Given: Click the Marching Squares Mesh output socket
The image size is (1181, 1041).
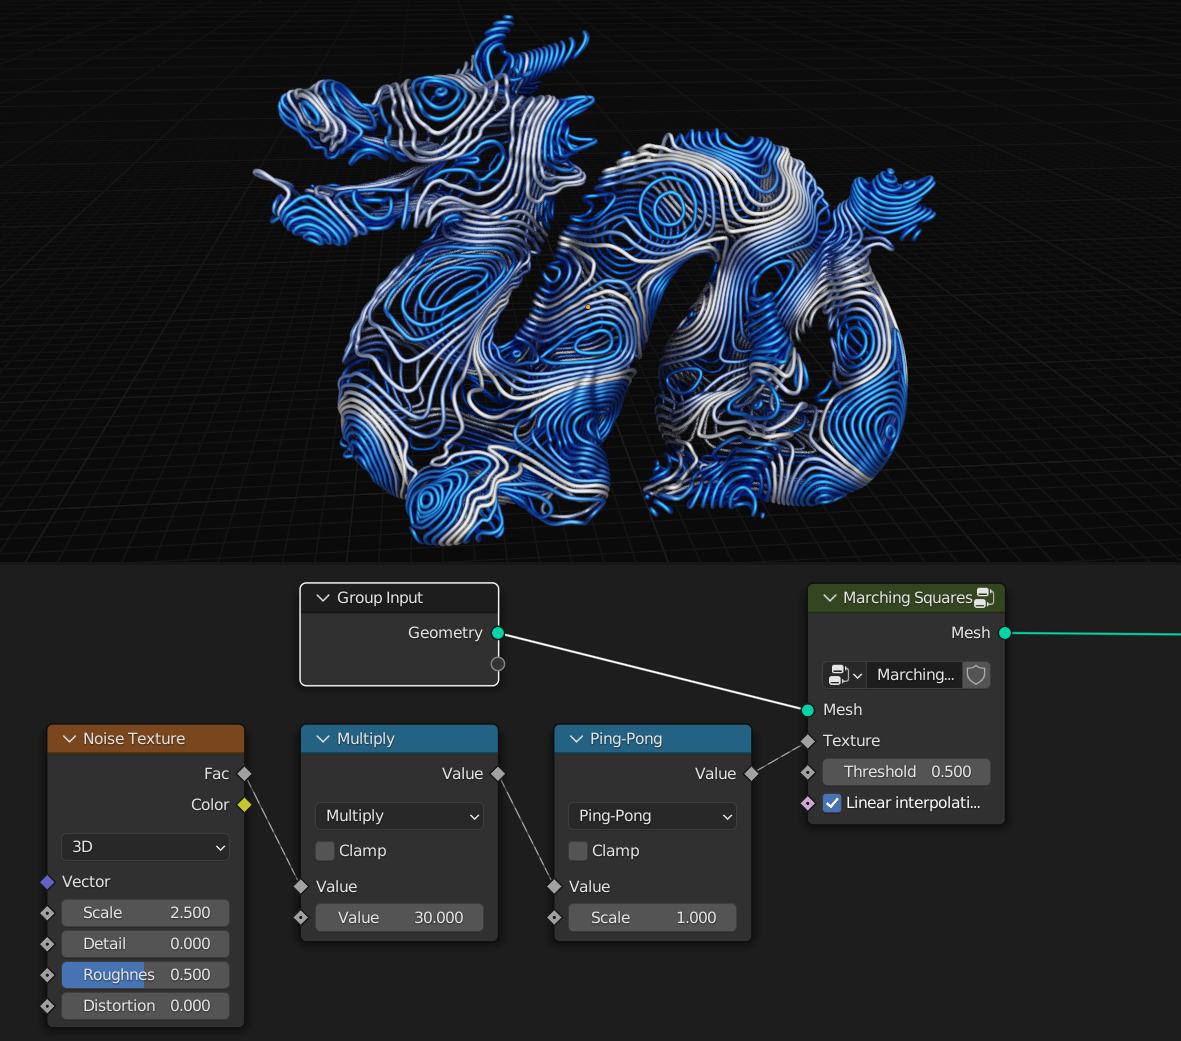Looking at the screenshot, I should coord(1005,633).
